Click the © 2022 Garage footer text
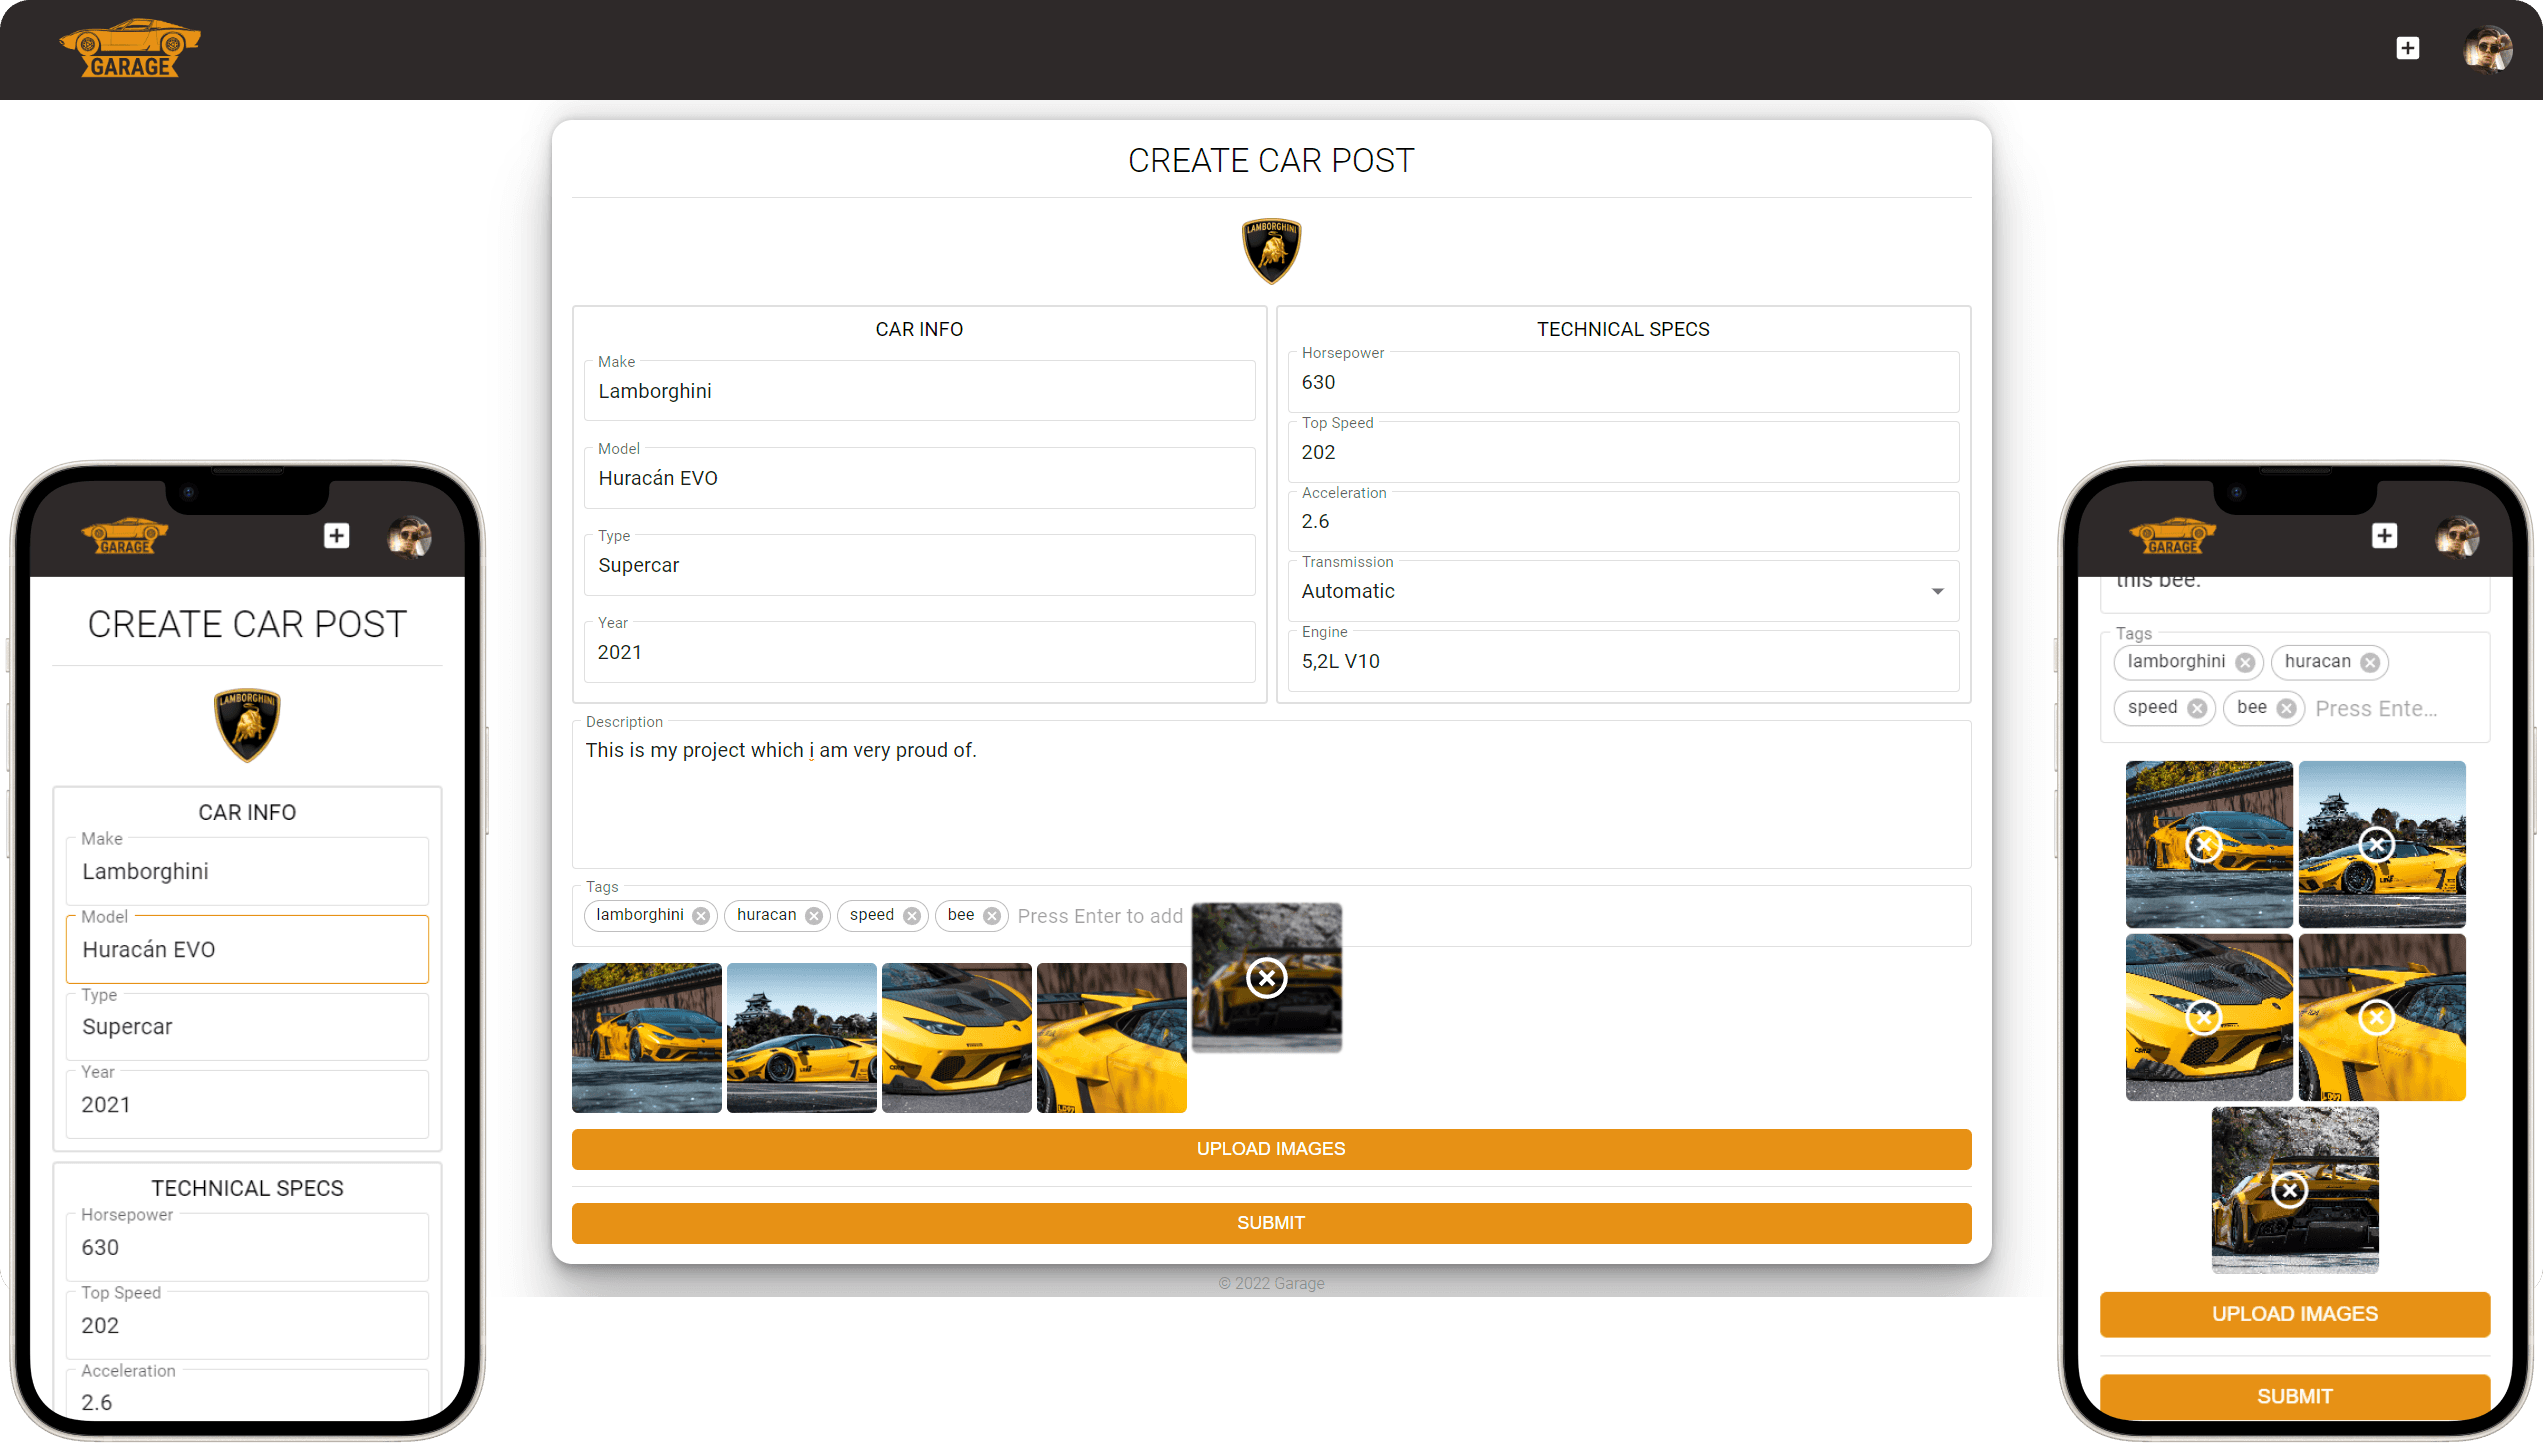The image size is (2543, 1455). pos(1271,1283)
